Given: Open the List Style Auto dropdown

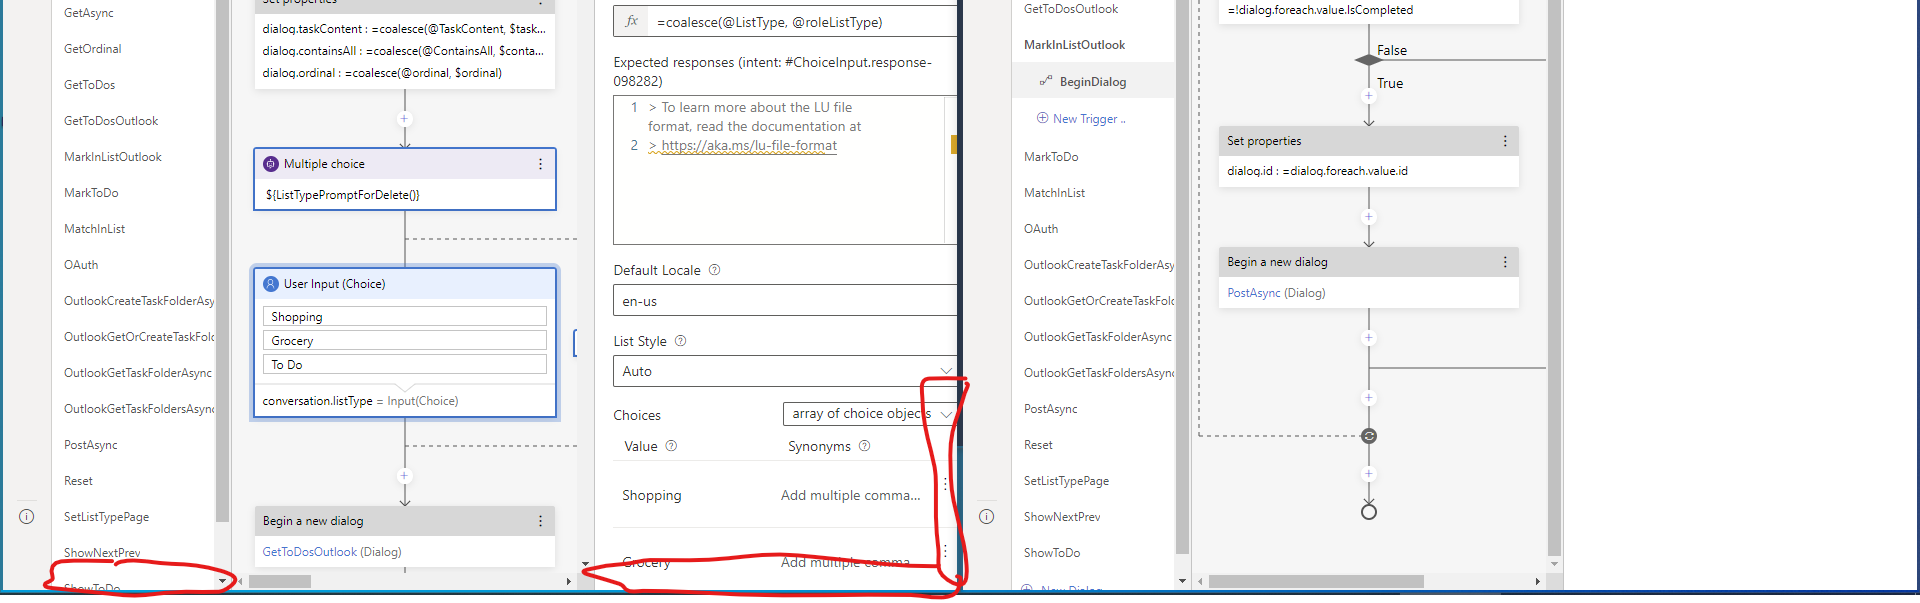Looking at the screenshot, I should pyautogui.click(x=784, y=371).
